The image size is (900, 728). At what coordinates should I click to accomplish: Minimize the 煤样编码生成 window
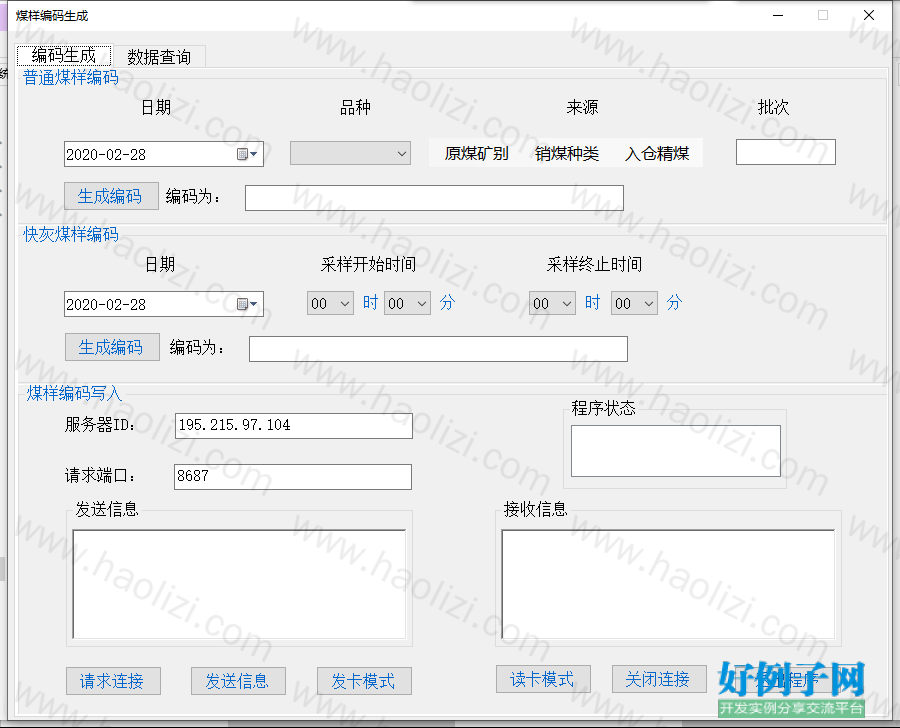point(778,16)
